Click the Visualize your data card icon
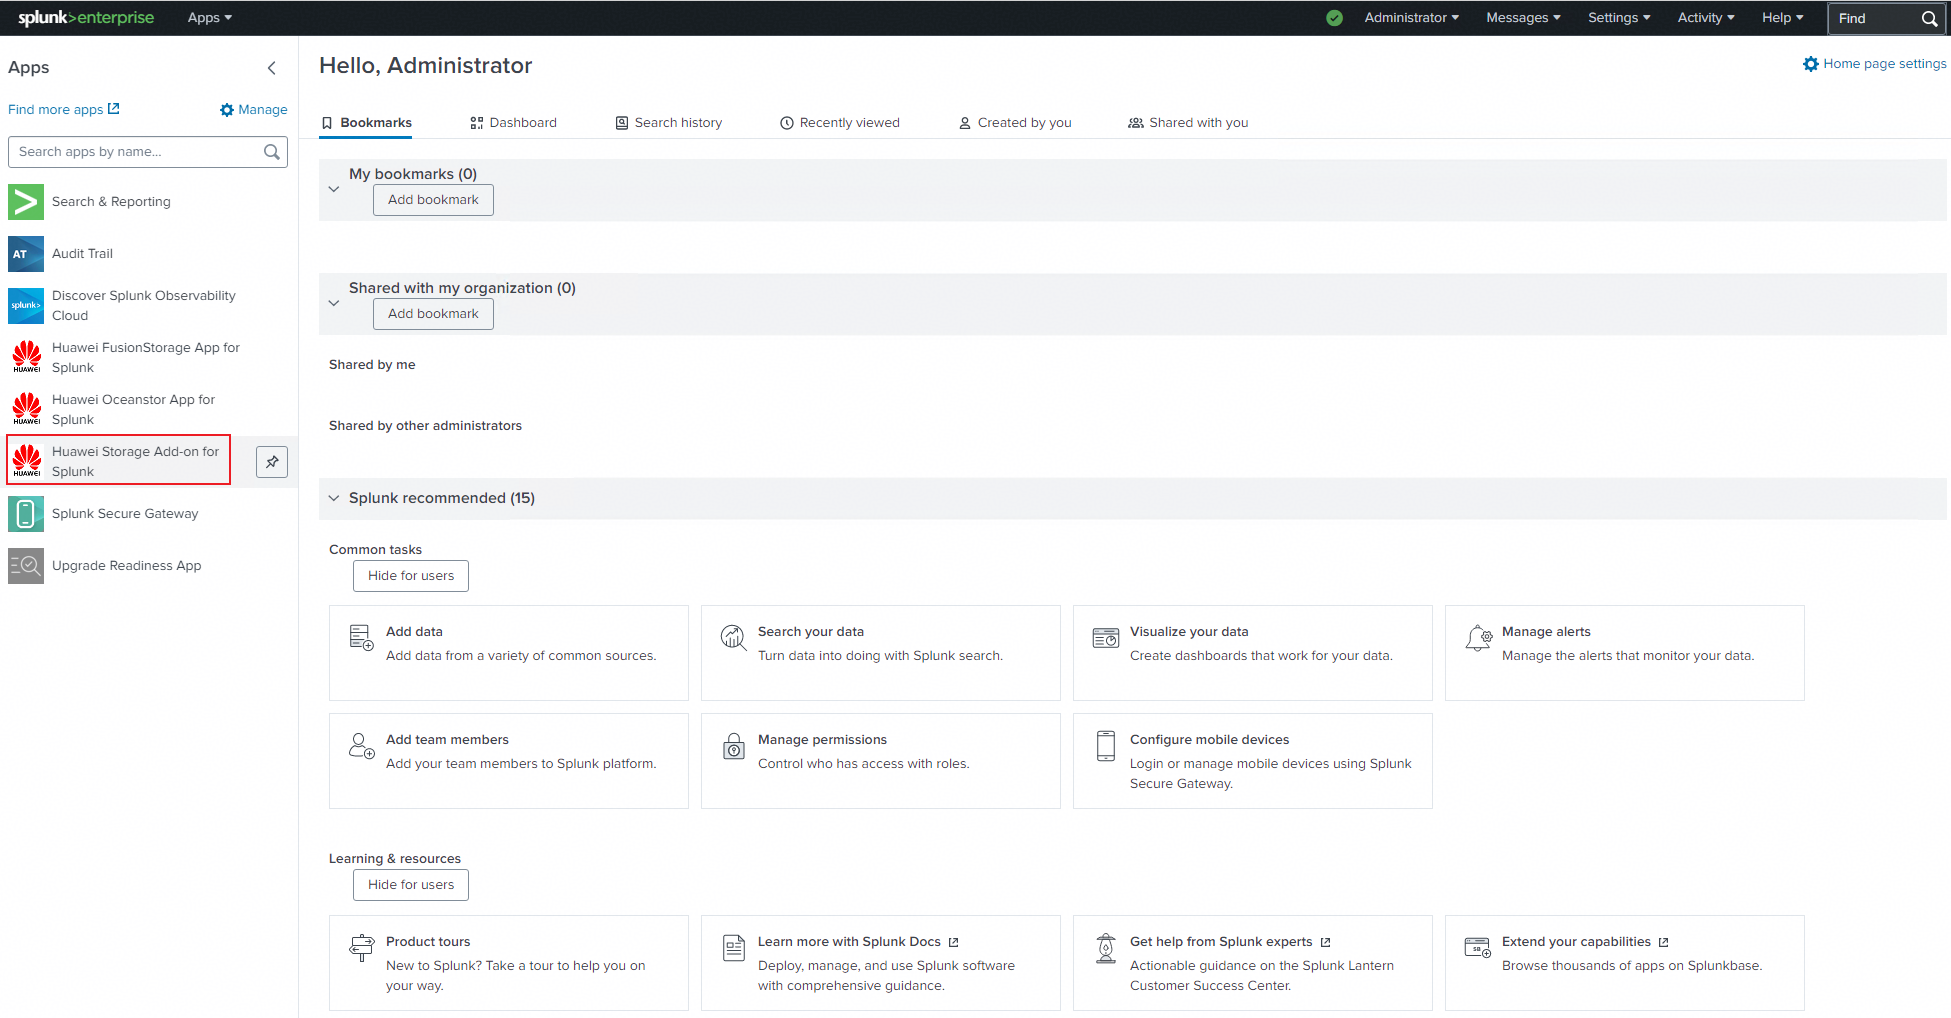 (1105, 637)
